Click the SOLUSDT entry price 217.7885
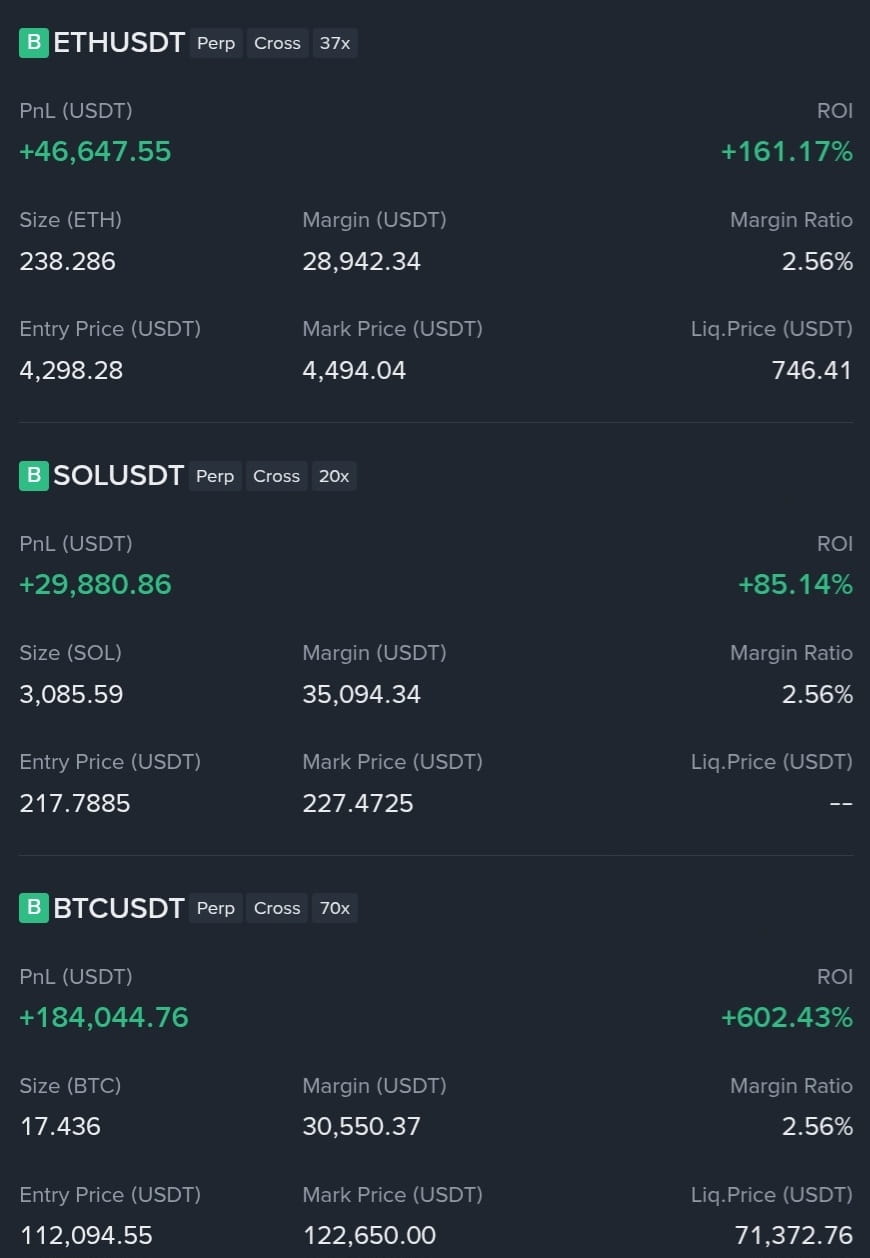Viewport: 870px width, 1258px height. 75,803
